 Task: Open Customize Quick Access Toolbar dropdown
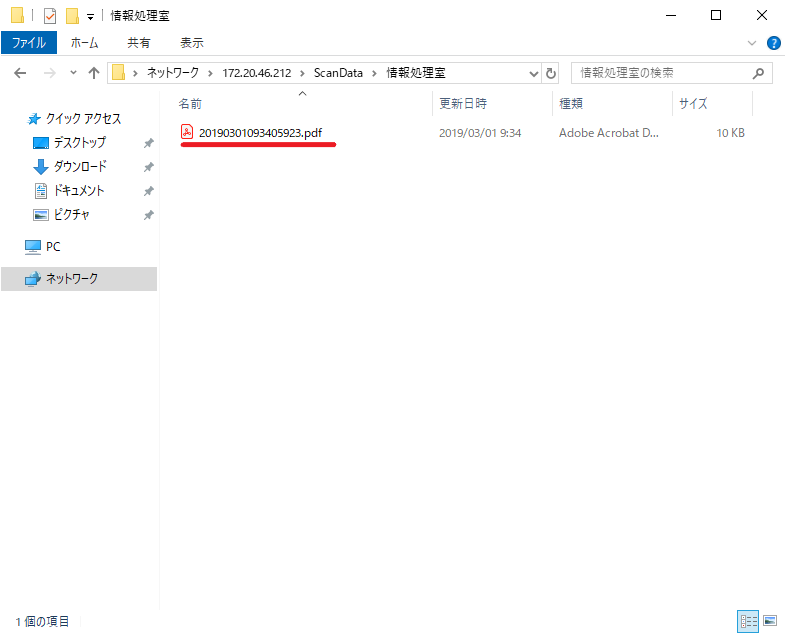coord(90,17)
